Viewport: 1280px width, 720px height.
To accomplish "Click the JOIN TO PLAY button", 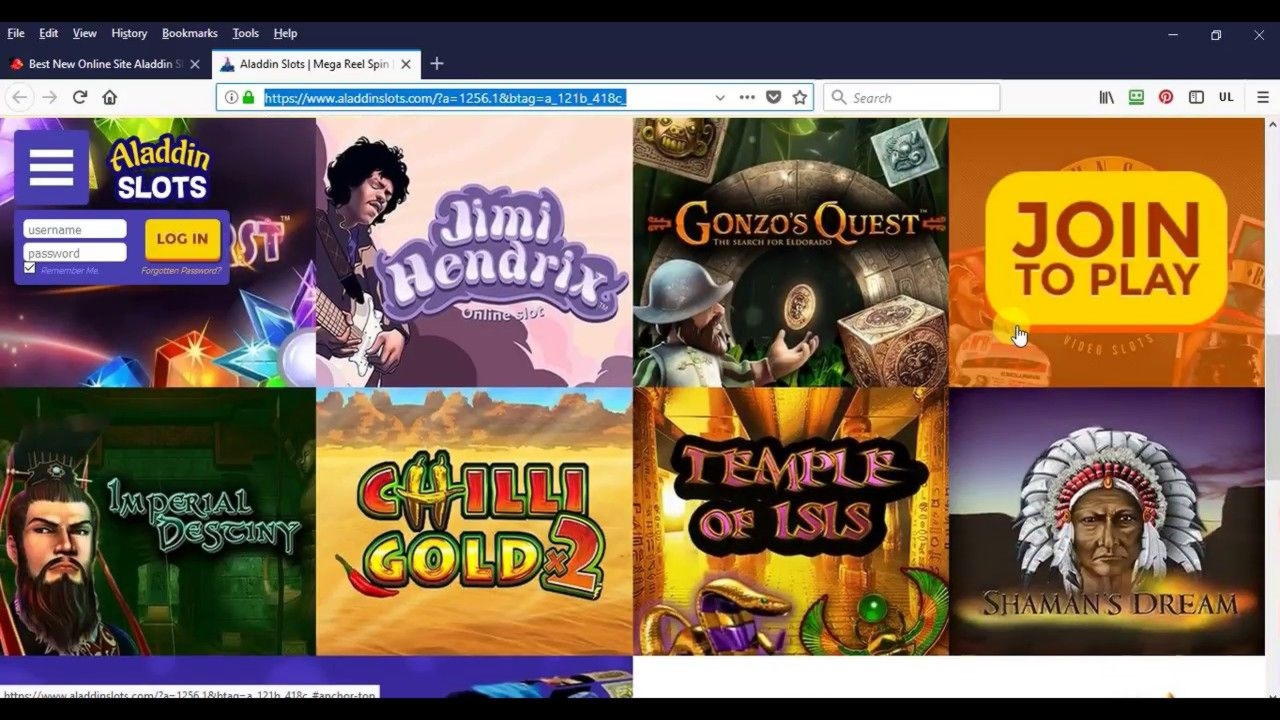I will (1106, 249).
